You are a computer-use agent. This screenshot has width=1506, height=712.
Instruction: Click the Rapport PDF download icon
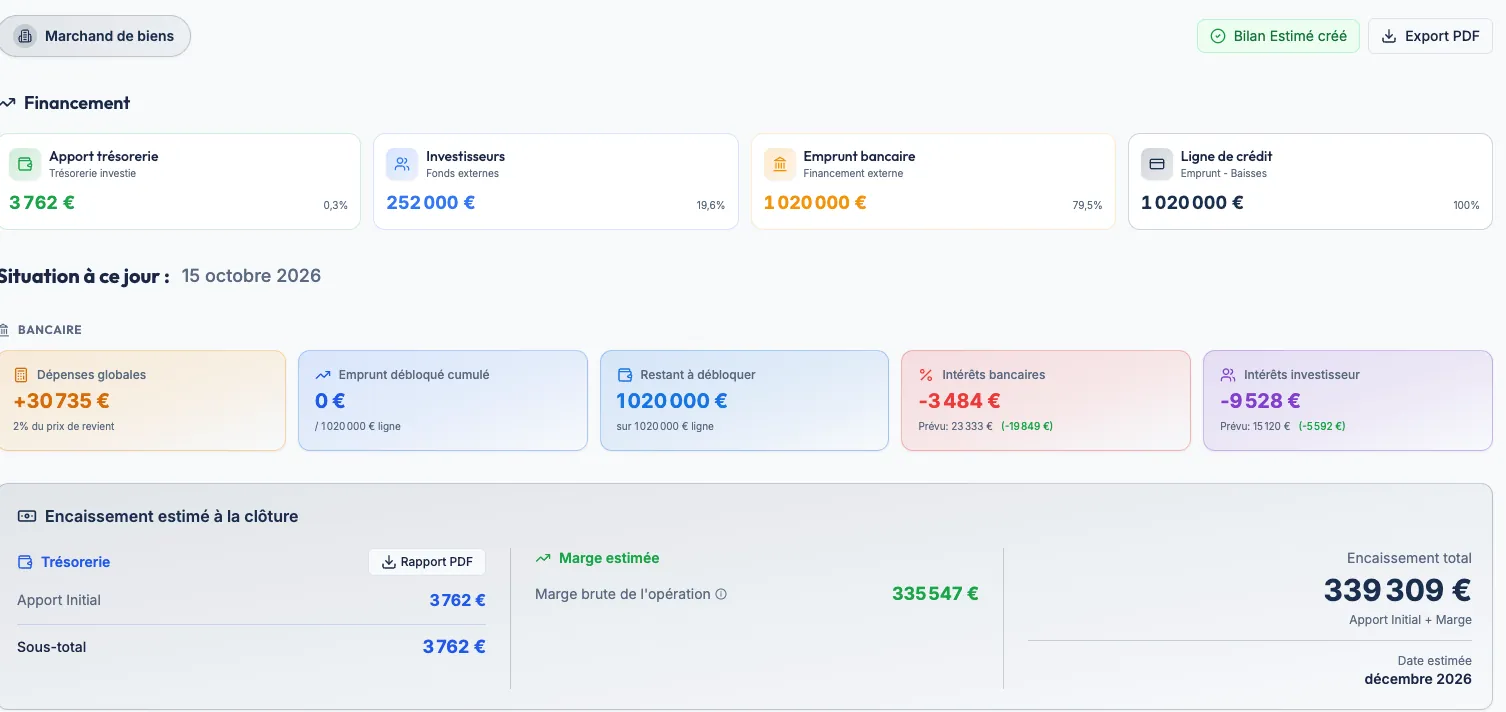[x=389, y=562]
